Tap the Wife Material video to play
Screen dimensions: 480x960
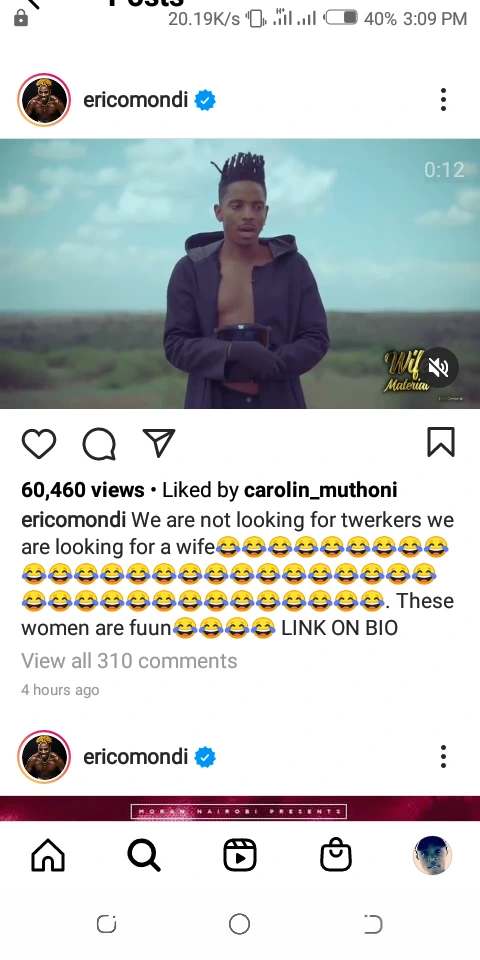240,274
